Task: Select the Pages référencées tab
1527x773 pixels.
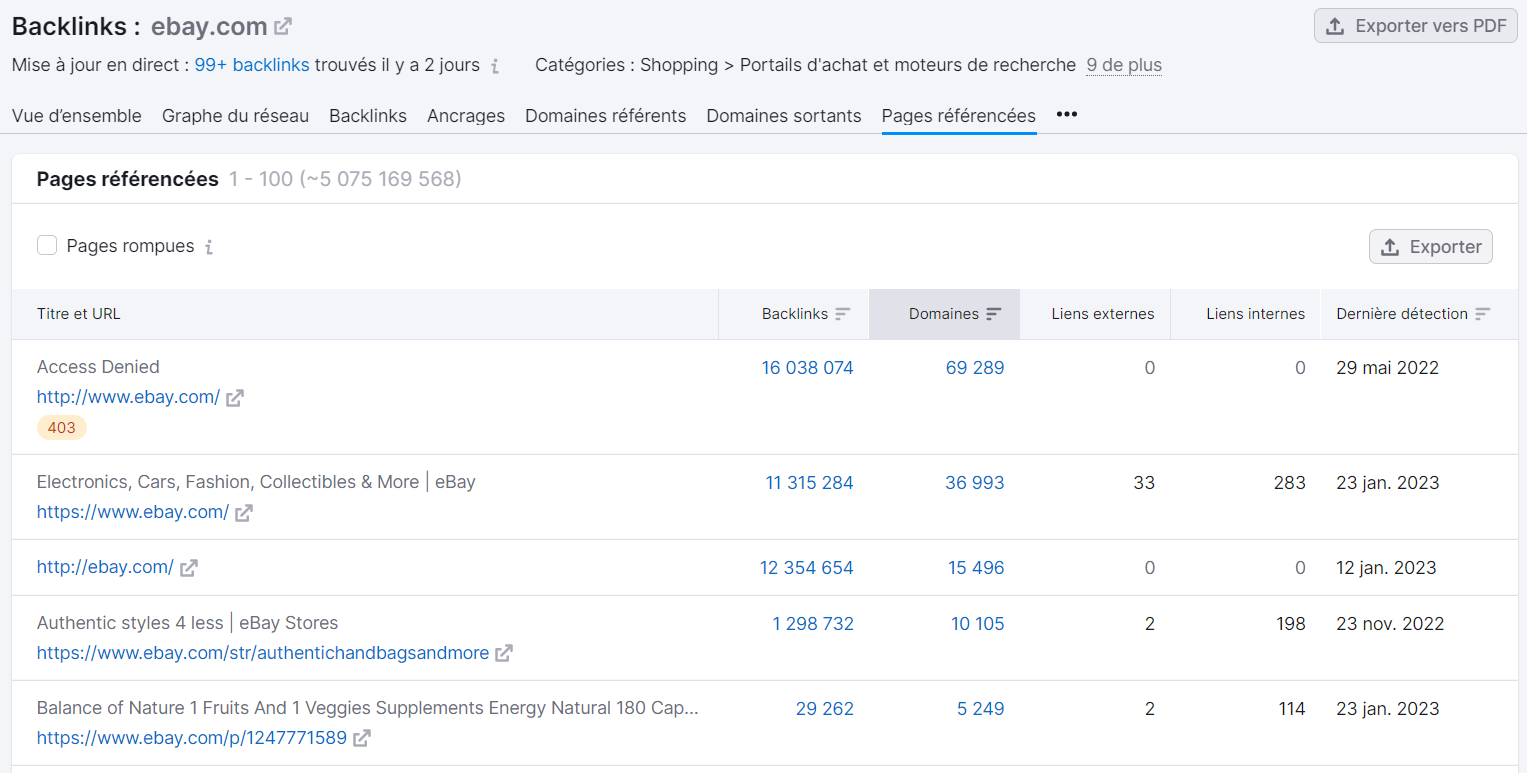Action: pyautogui.click(x=959, y=116)
